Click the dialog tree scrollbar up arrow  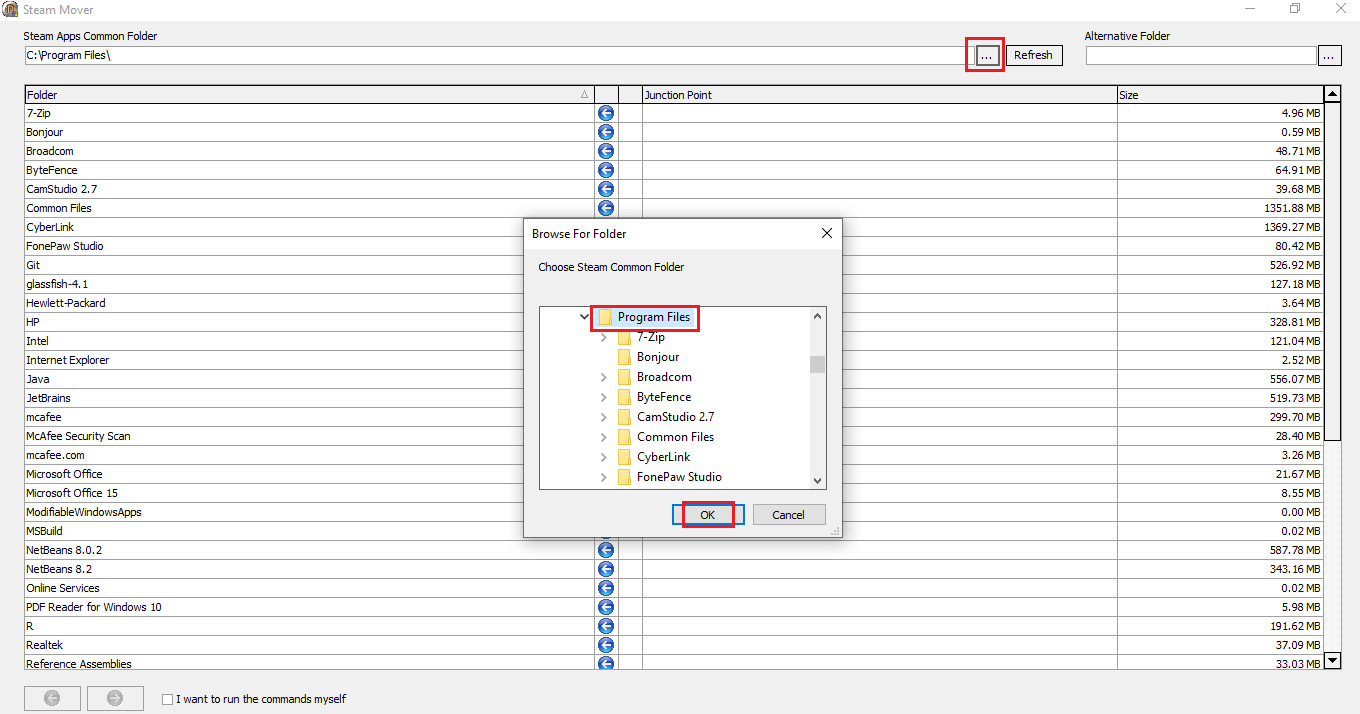(818, 316)
